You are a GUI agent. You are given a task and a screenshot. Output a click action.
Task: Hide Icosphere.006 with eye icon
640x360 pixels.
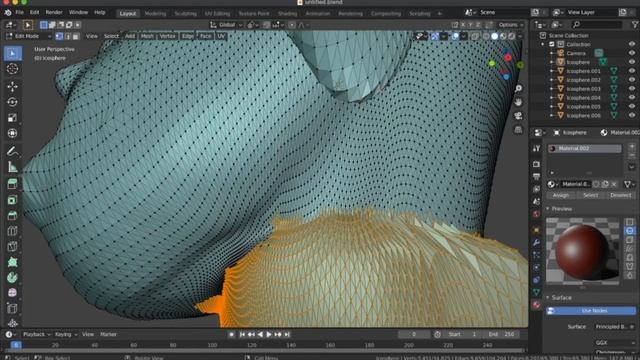tap(632, 116)
